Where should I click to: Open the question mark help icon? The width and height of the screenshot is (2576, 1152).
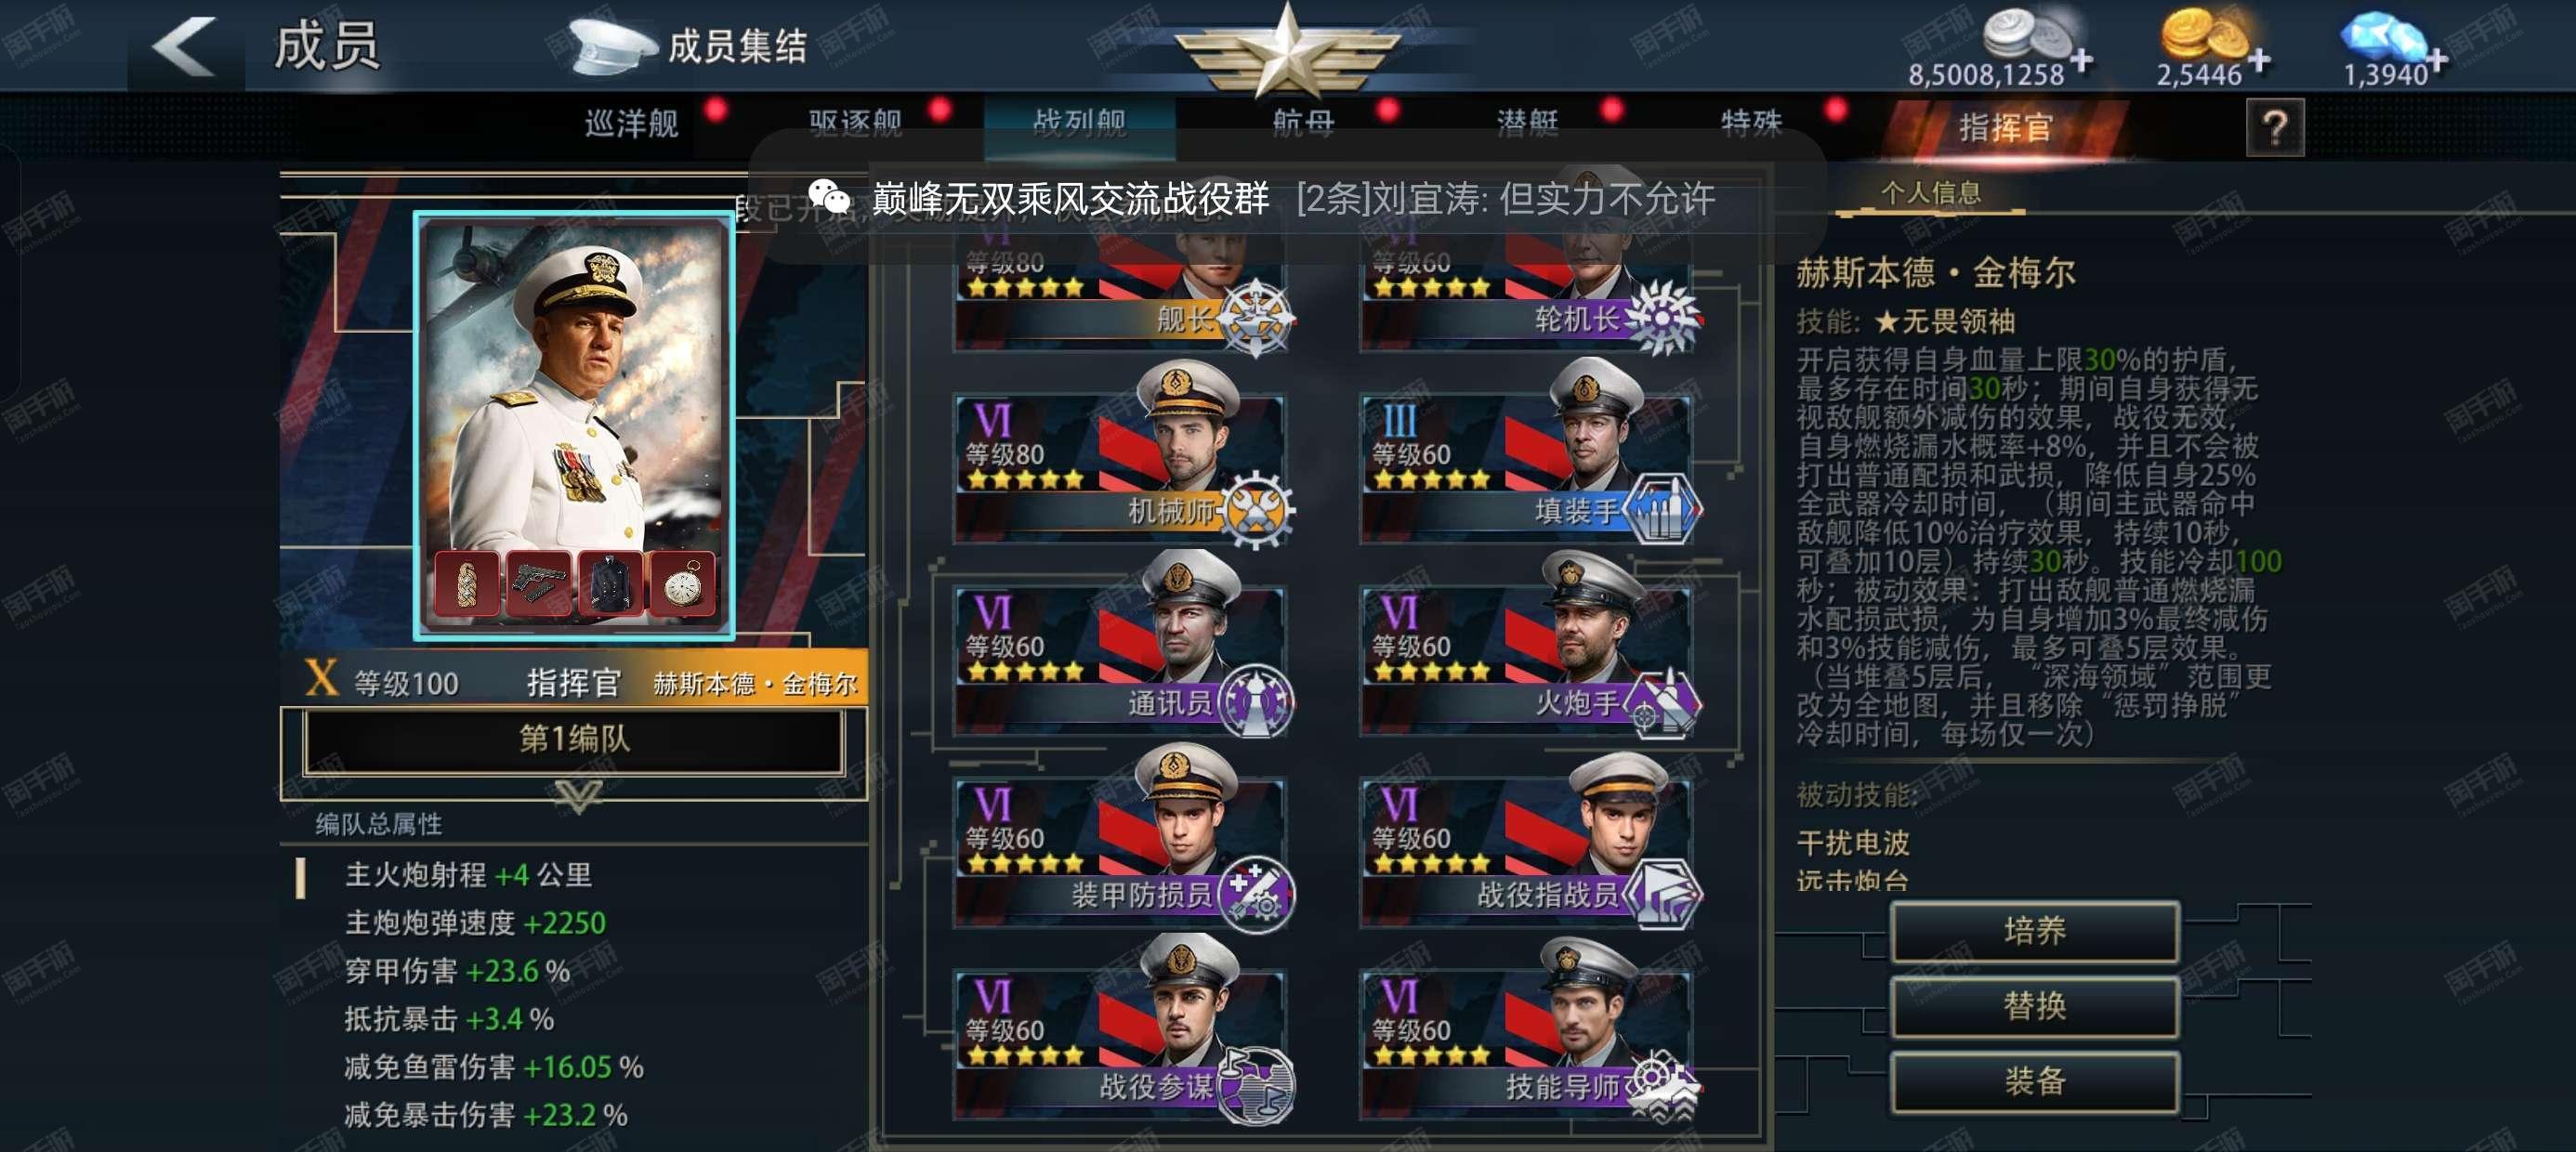coord(2274,127)
